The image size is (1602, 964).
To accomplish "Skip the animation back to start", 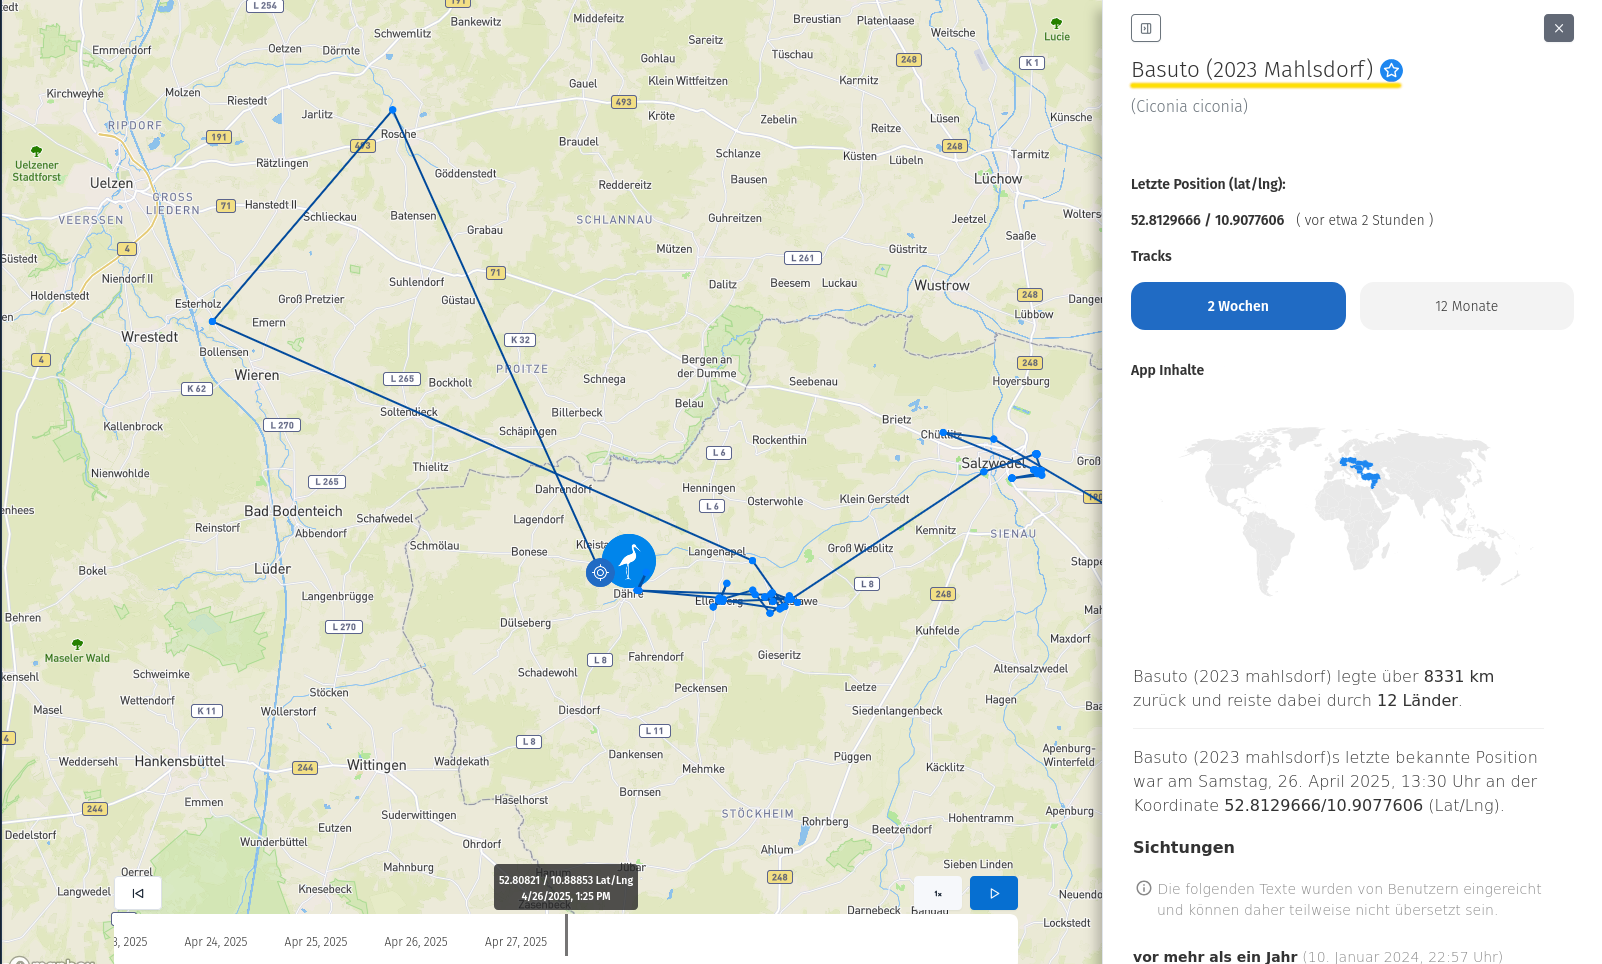I will (x=138, y=893).
